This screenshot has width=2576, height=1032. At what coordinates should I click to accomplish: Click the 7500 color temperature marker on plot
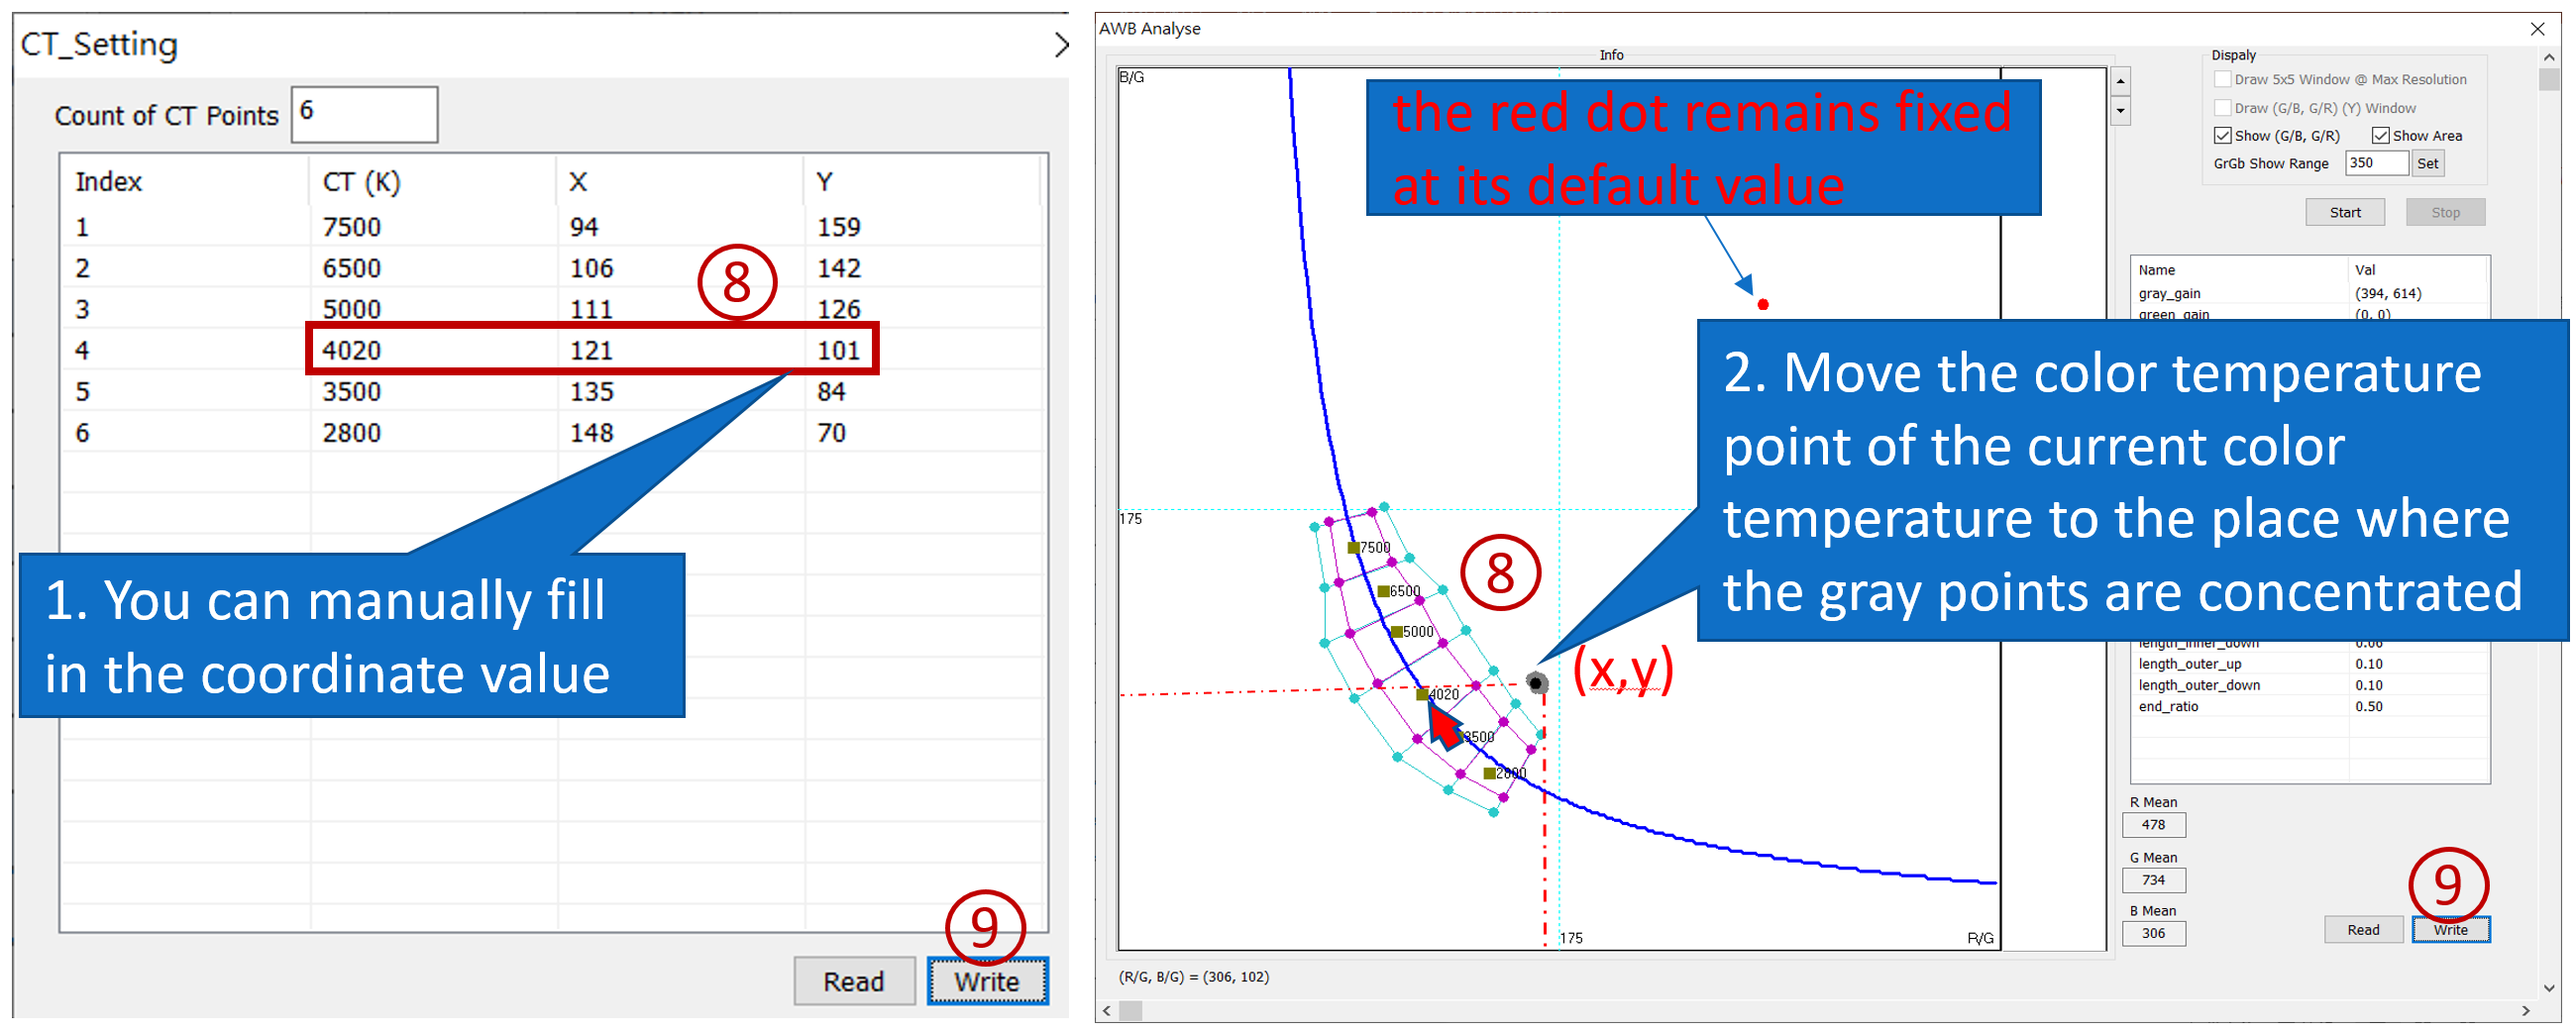click(1353, 548)
